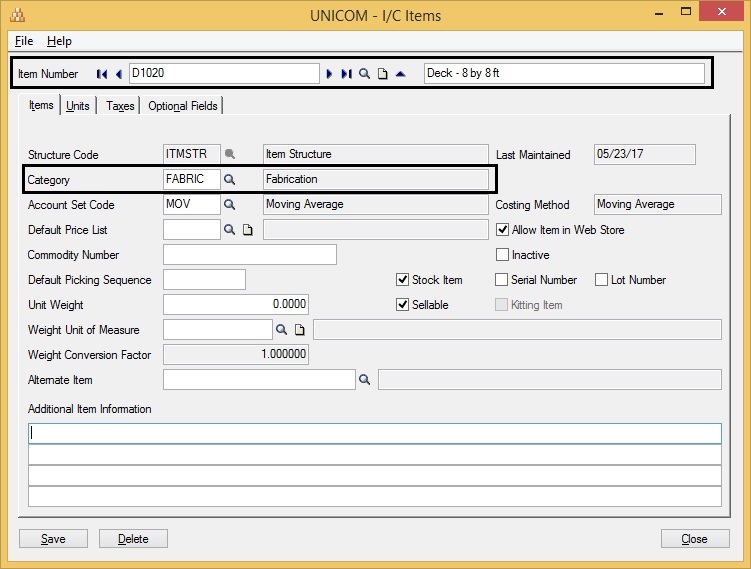Switch to the Taxes tab
The height and width of the screenshot is (569, 751).
coord(120,106)
